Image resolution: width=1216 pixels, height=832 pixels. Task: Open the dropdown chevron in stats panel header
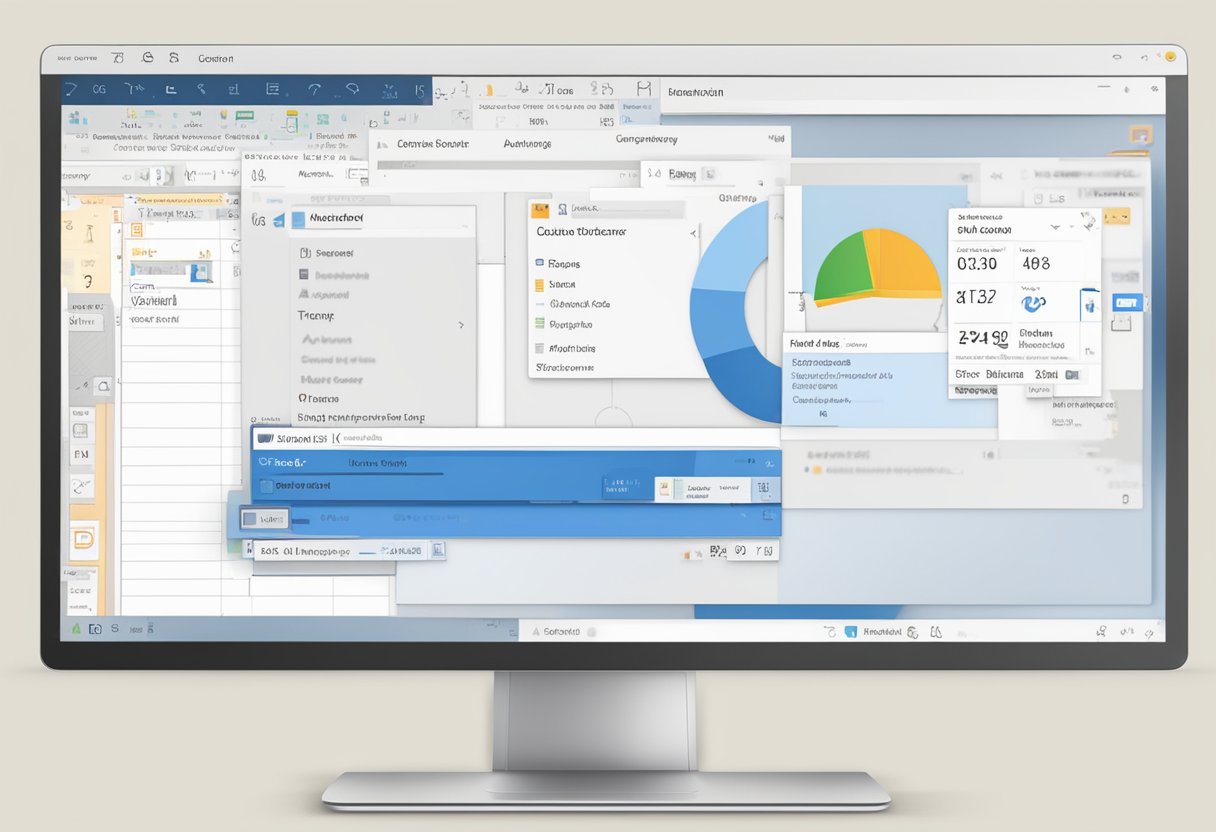coord(1054,229)
